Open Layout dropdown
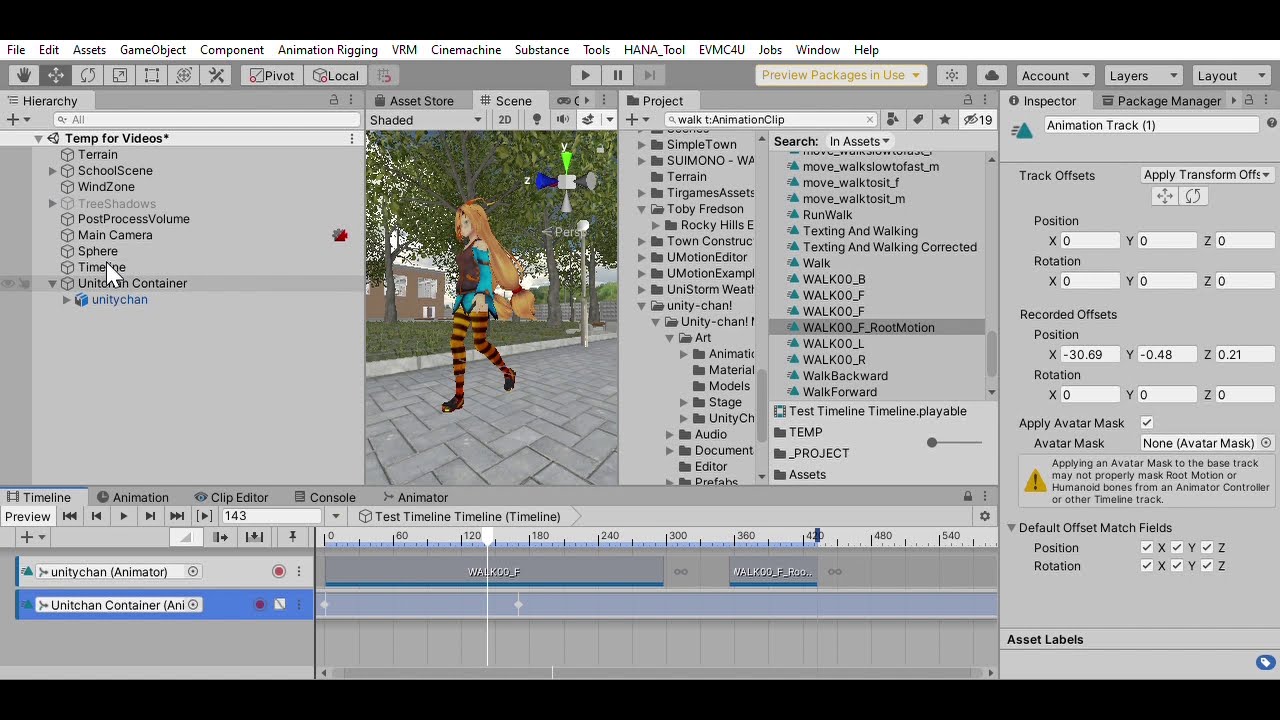The height and width of the screenshot is (720, 1280). coord(1230,75)
